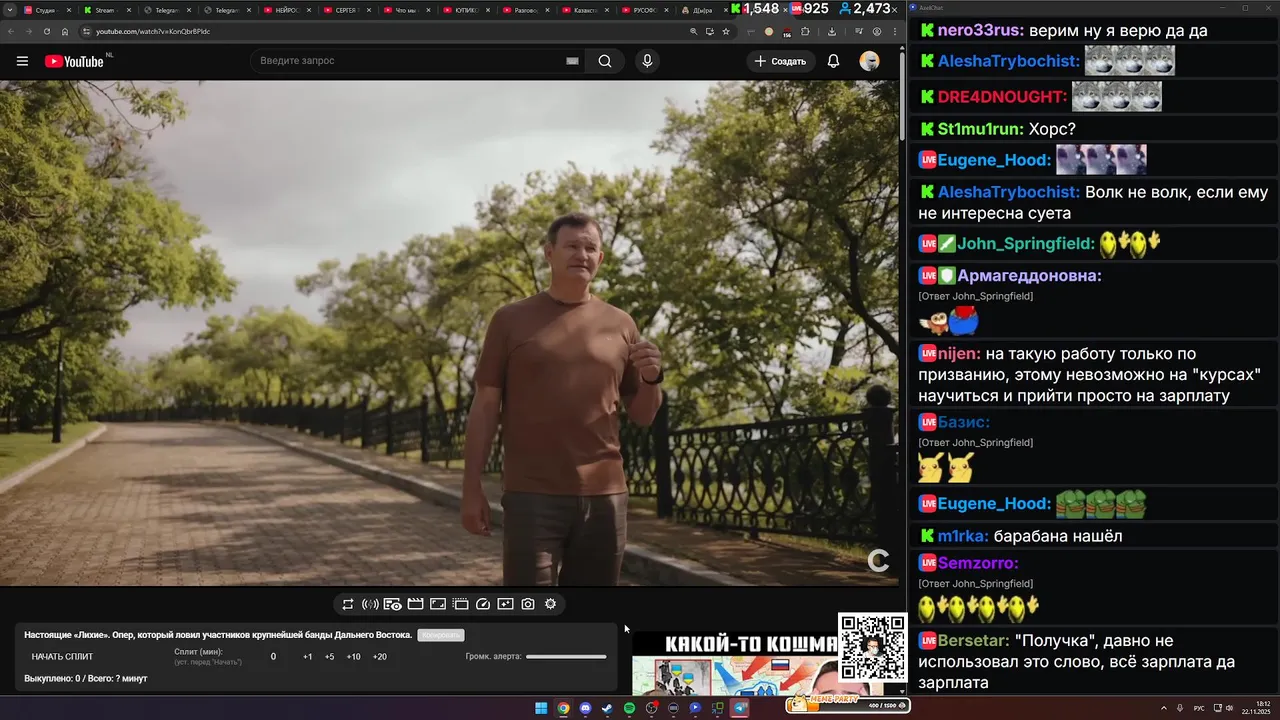Open Steam from the taskbar
Image resolution: width=1280 pixels, height=720 pixels.
607,708
